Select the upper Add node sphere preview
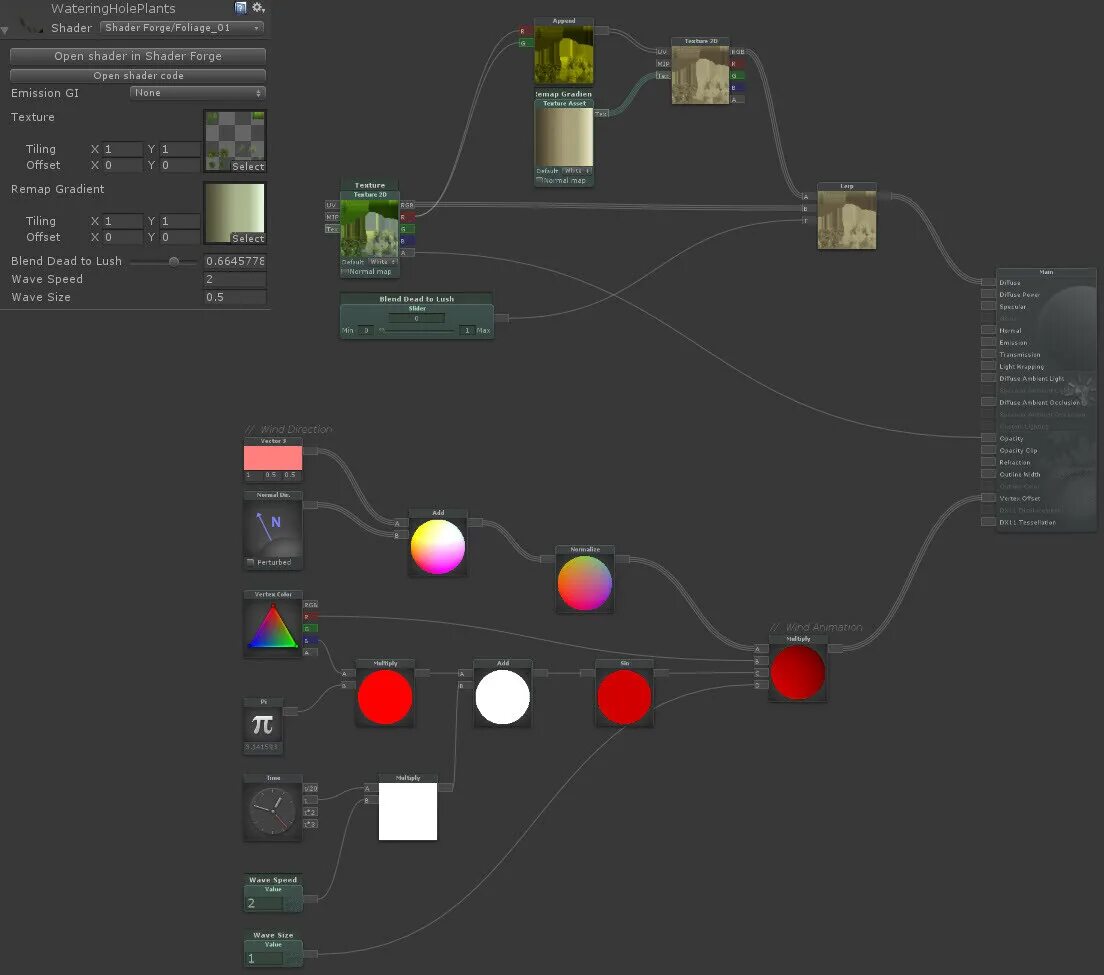 pyautogui.click(x=437, y=547)
